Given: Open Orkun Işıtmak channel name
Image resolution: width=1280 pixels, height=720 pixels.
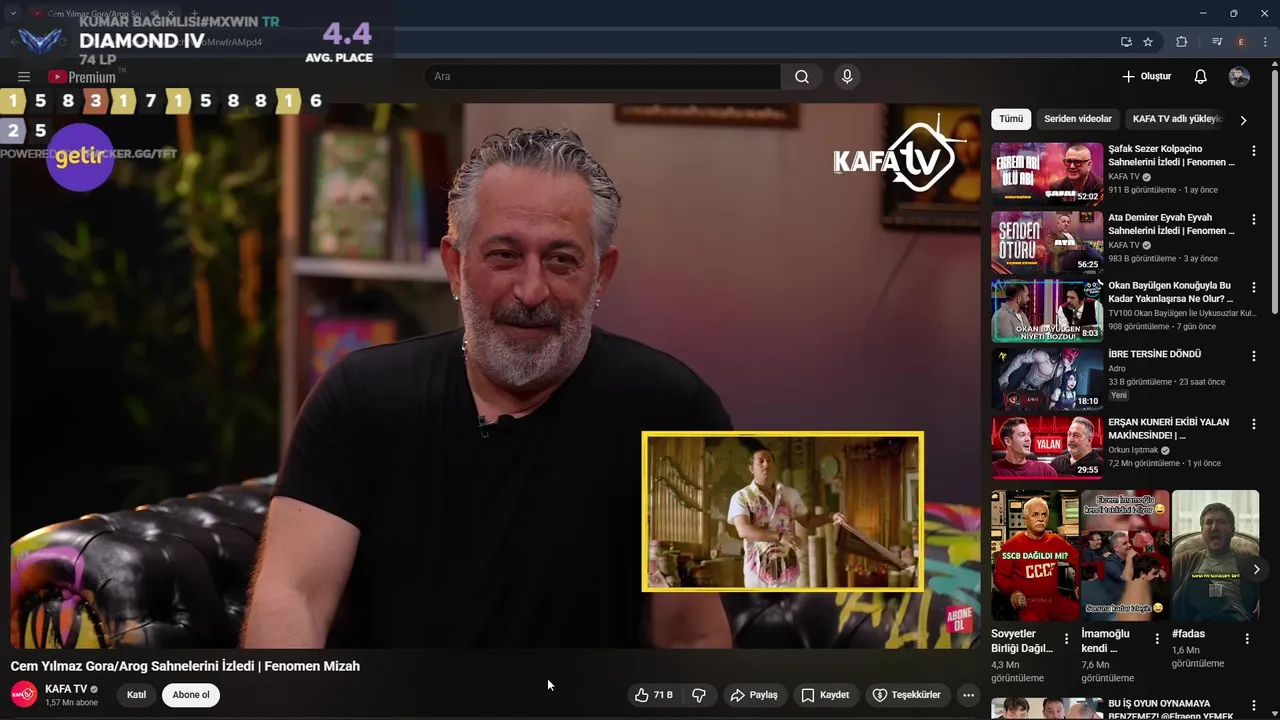Looking at the screenshot, I should click(1133, 450).
